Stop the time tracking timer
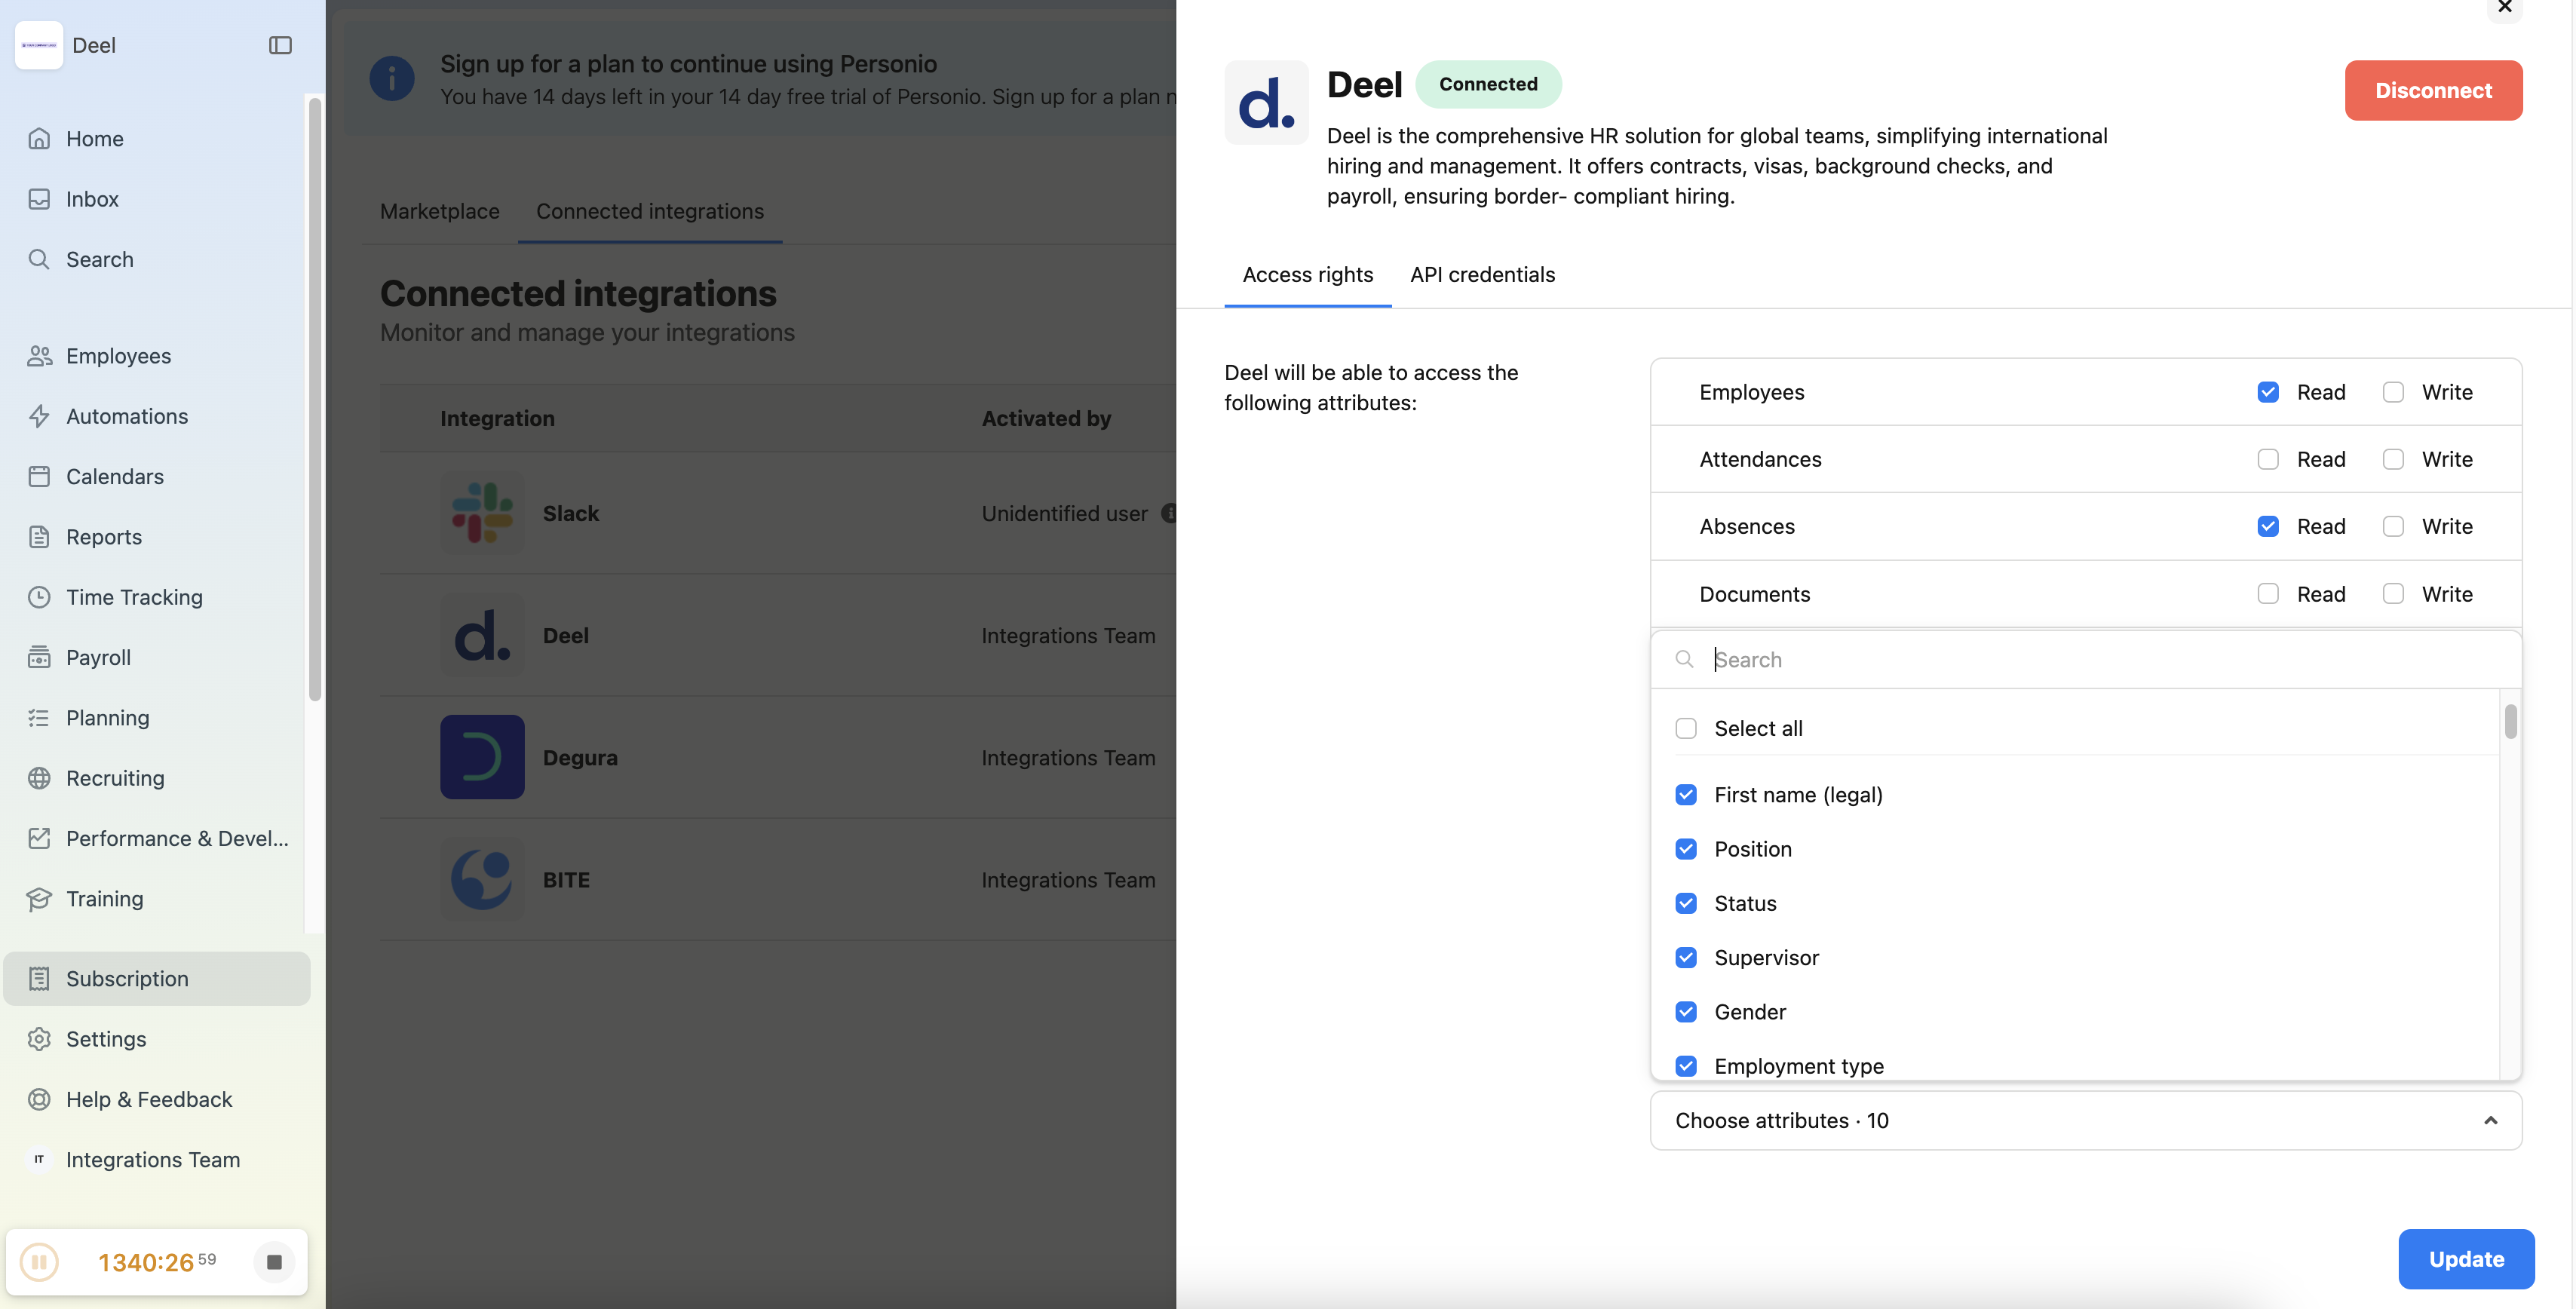 [274, 1262]
